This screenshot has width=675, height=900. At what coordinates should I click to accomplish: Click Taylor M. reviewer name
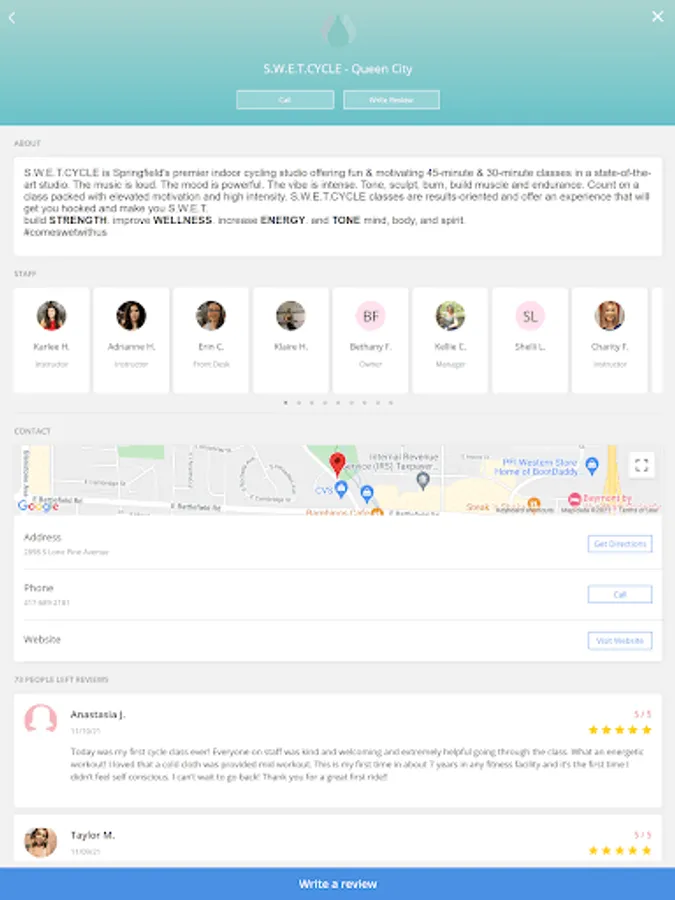pos(92,835)
